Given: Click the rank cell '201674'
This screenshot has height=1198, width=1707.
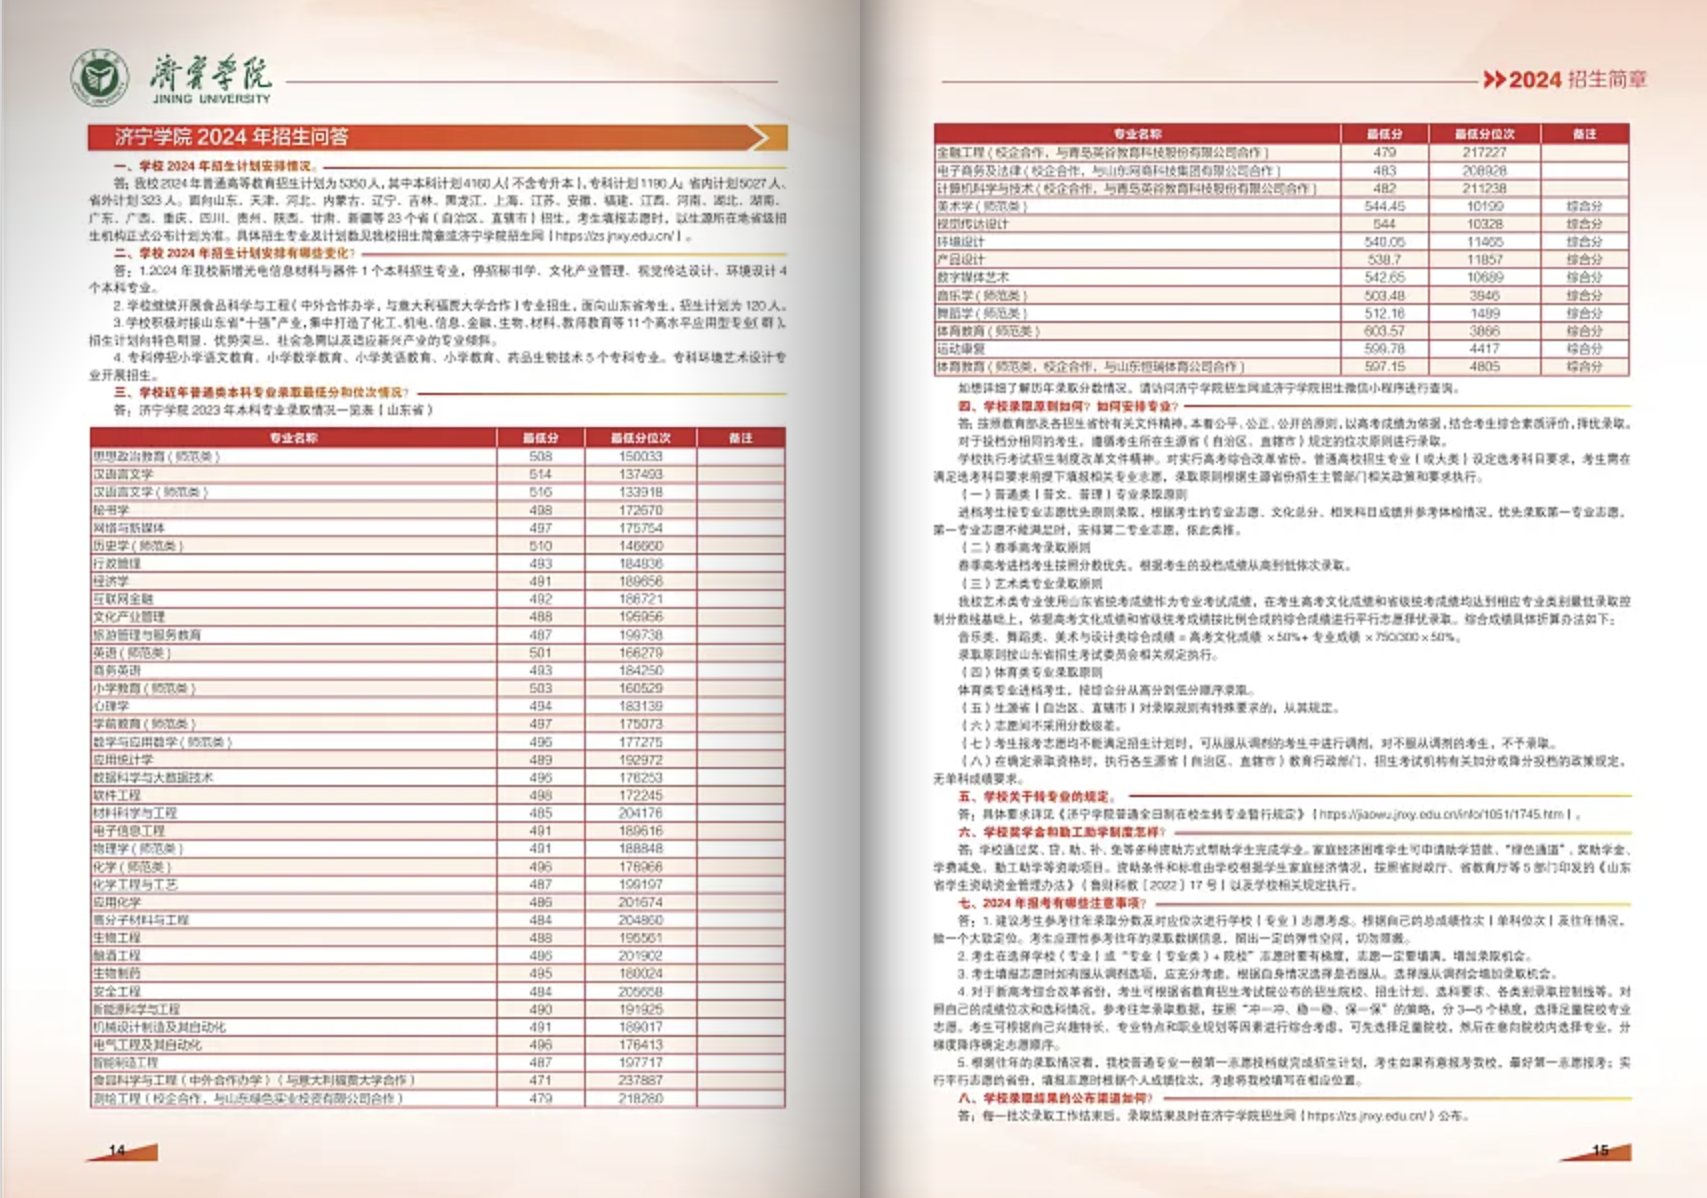Looking at the screenshot, I should 641,903.
